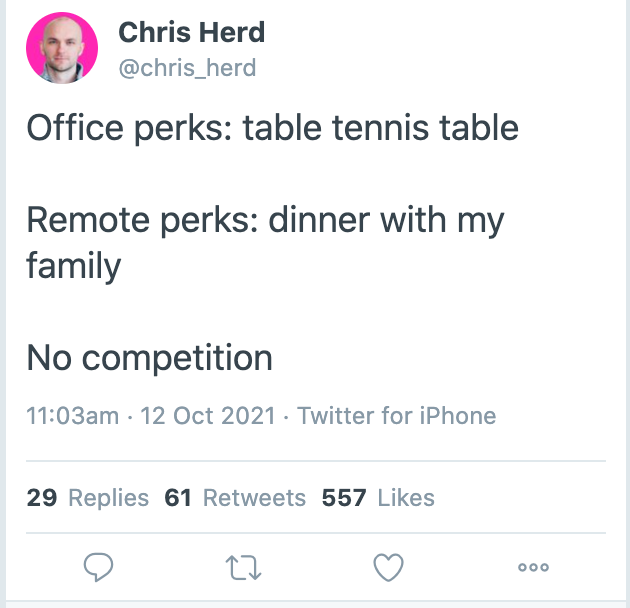630x608 pixels.
Task: View the 557 Likes list
Action: pos(378,497)
